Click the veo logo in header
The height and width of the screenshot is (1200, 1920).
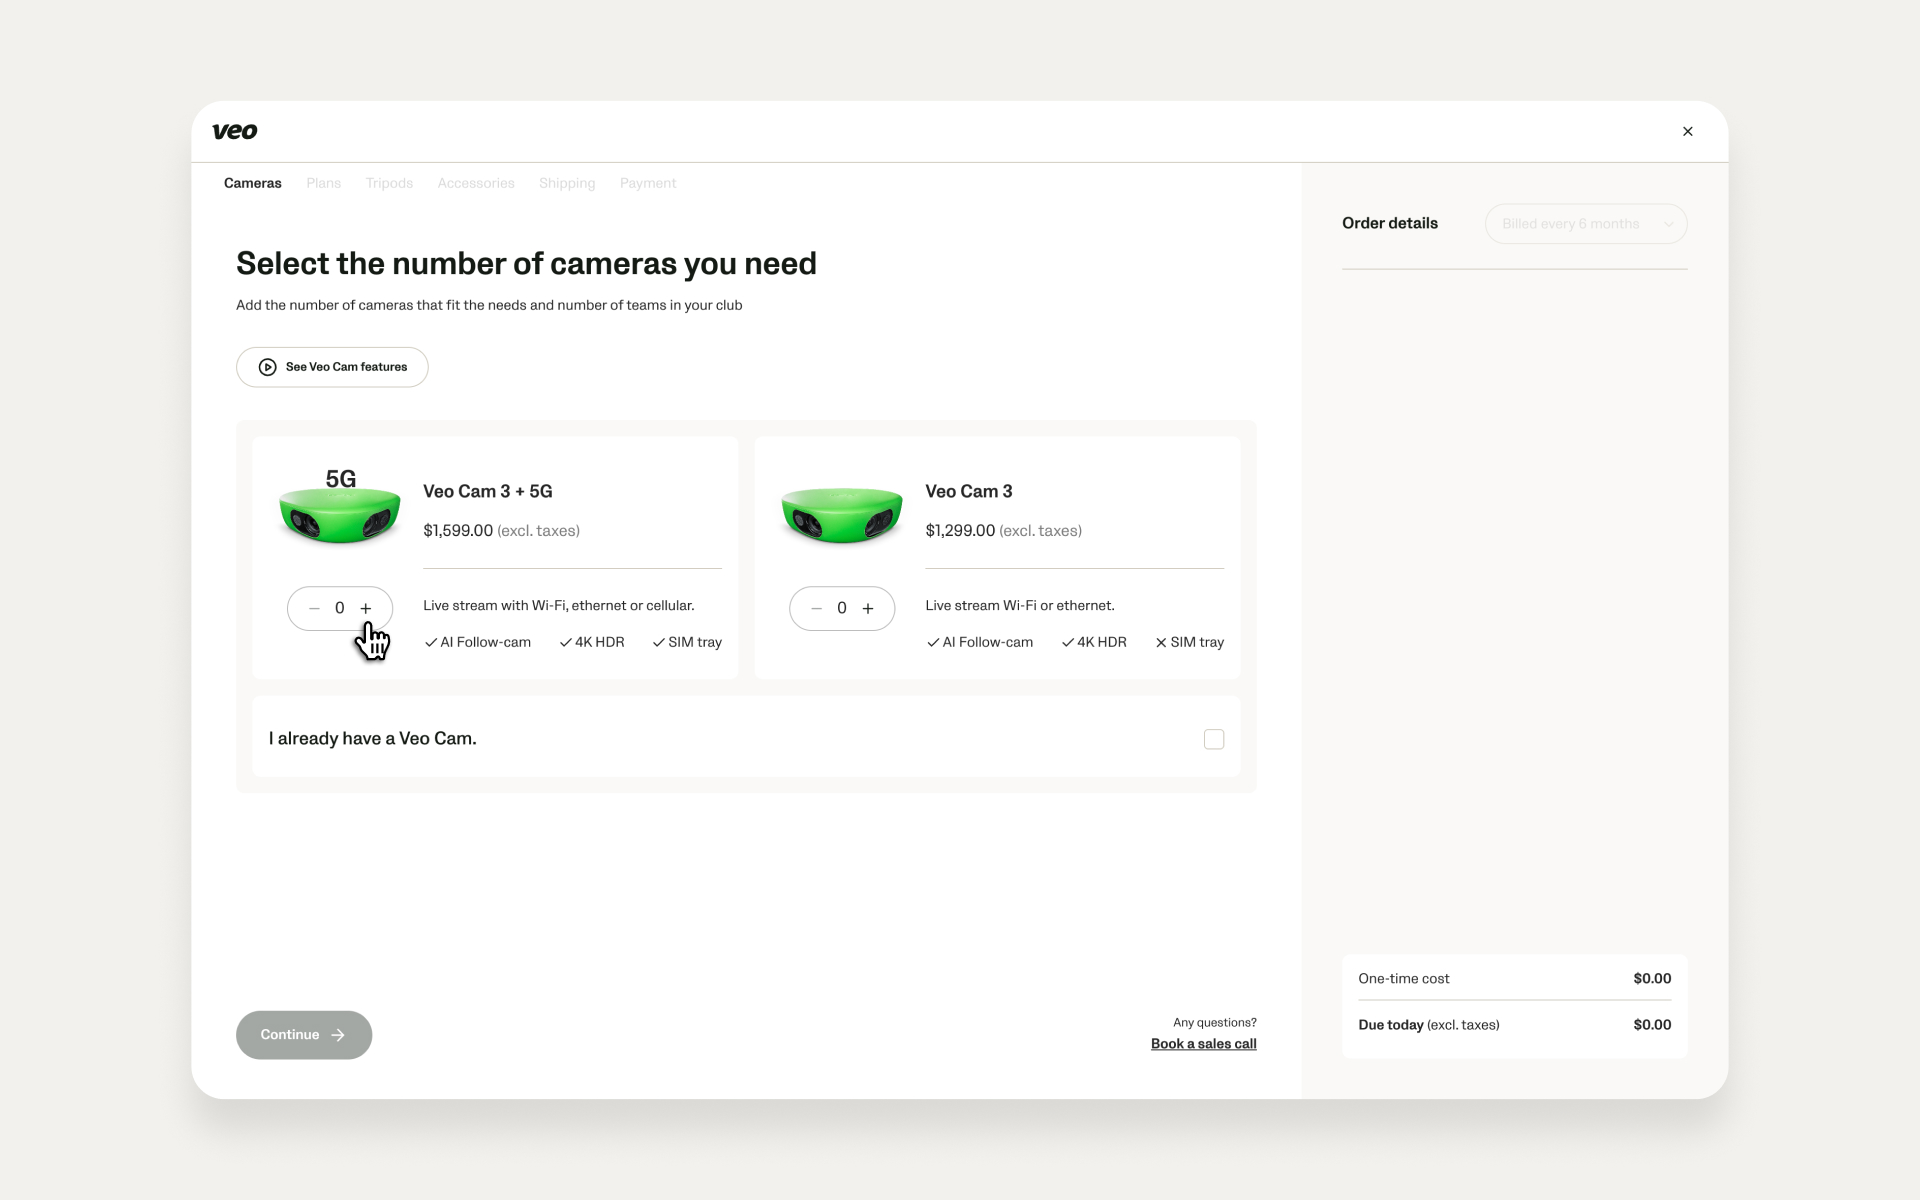[235, 131]
